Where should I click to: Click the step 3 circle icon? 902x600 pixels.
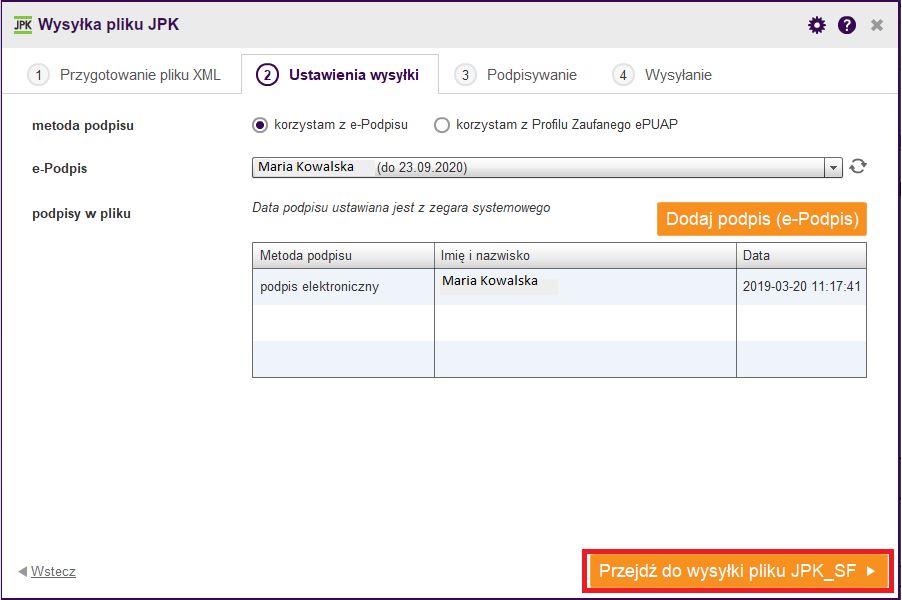465,75
